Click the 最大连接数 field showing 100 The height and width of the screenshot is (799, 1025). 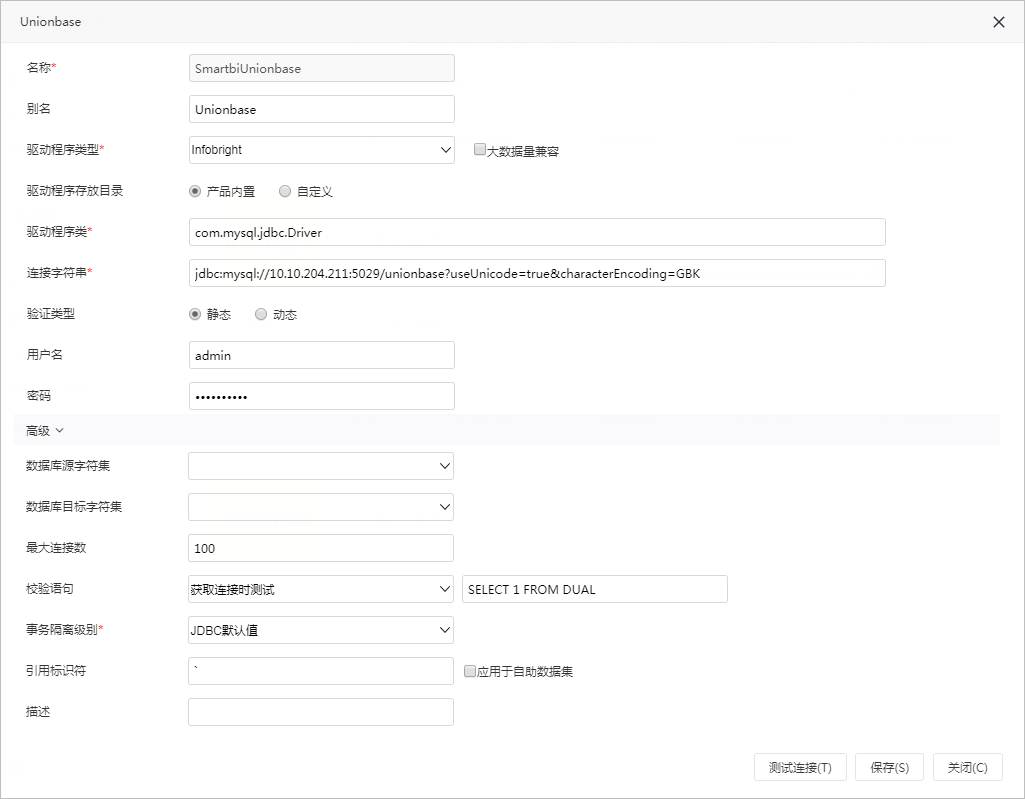point(321,548)
